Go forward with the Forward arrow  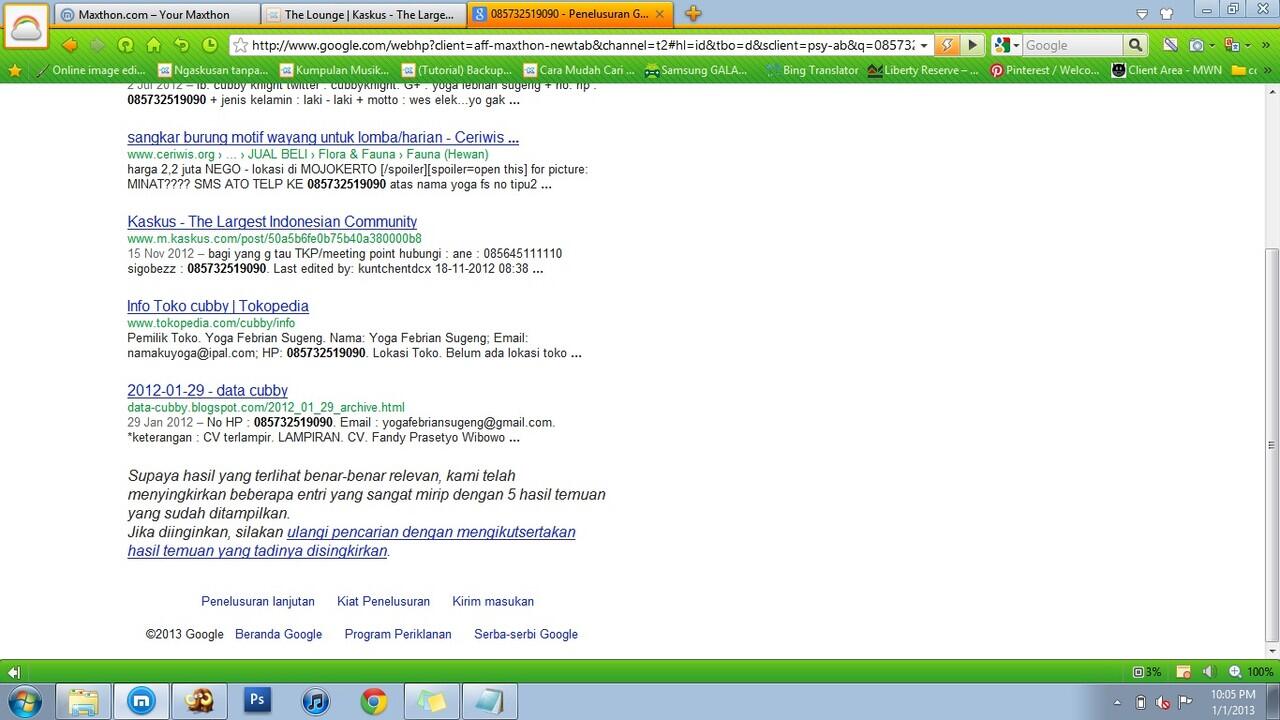[97, 45]
